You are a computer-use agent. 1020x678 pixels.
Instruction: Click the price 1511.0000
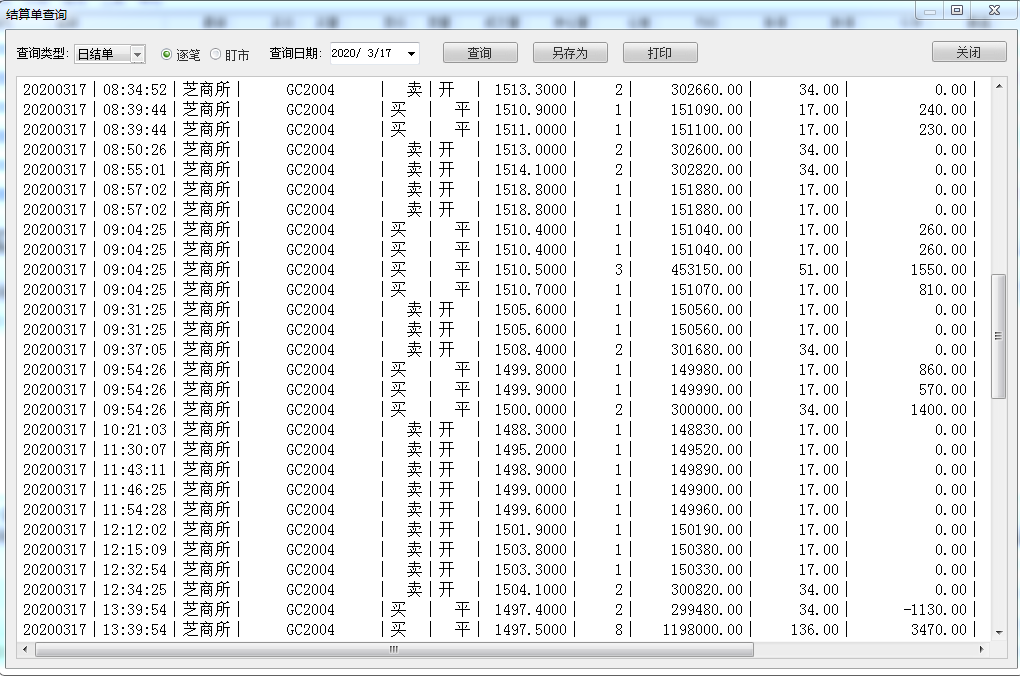coord(530,129)
